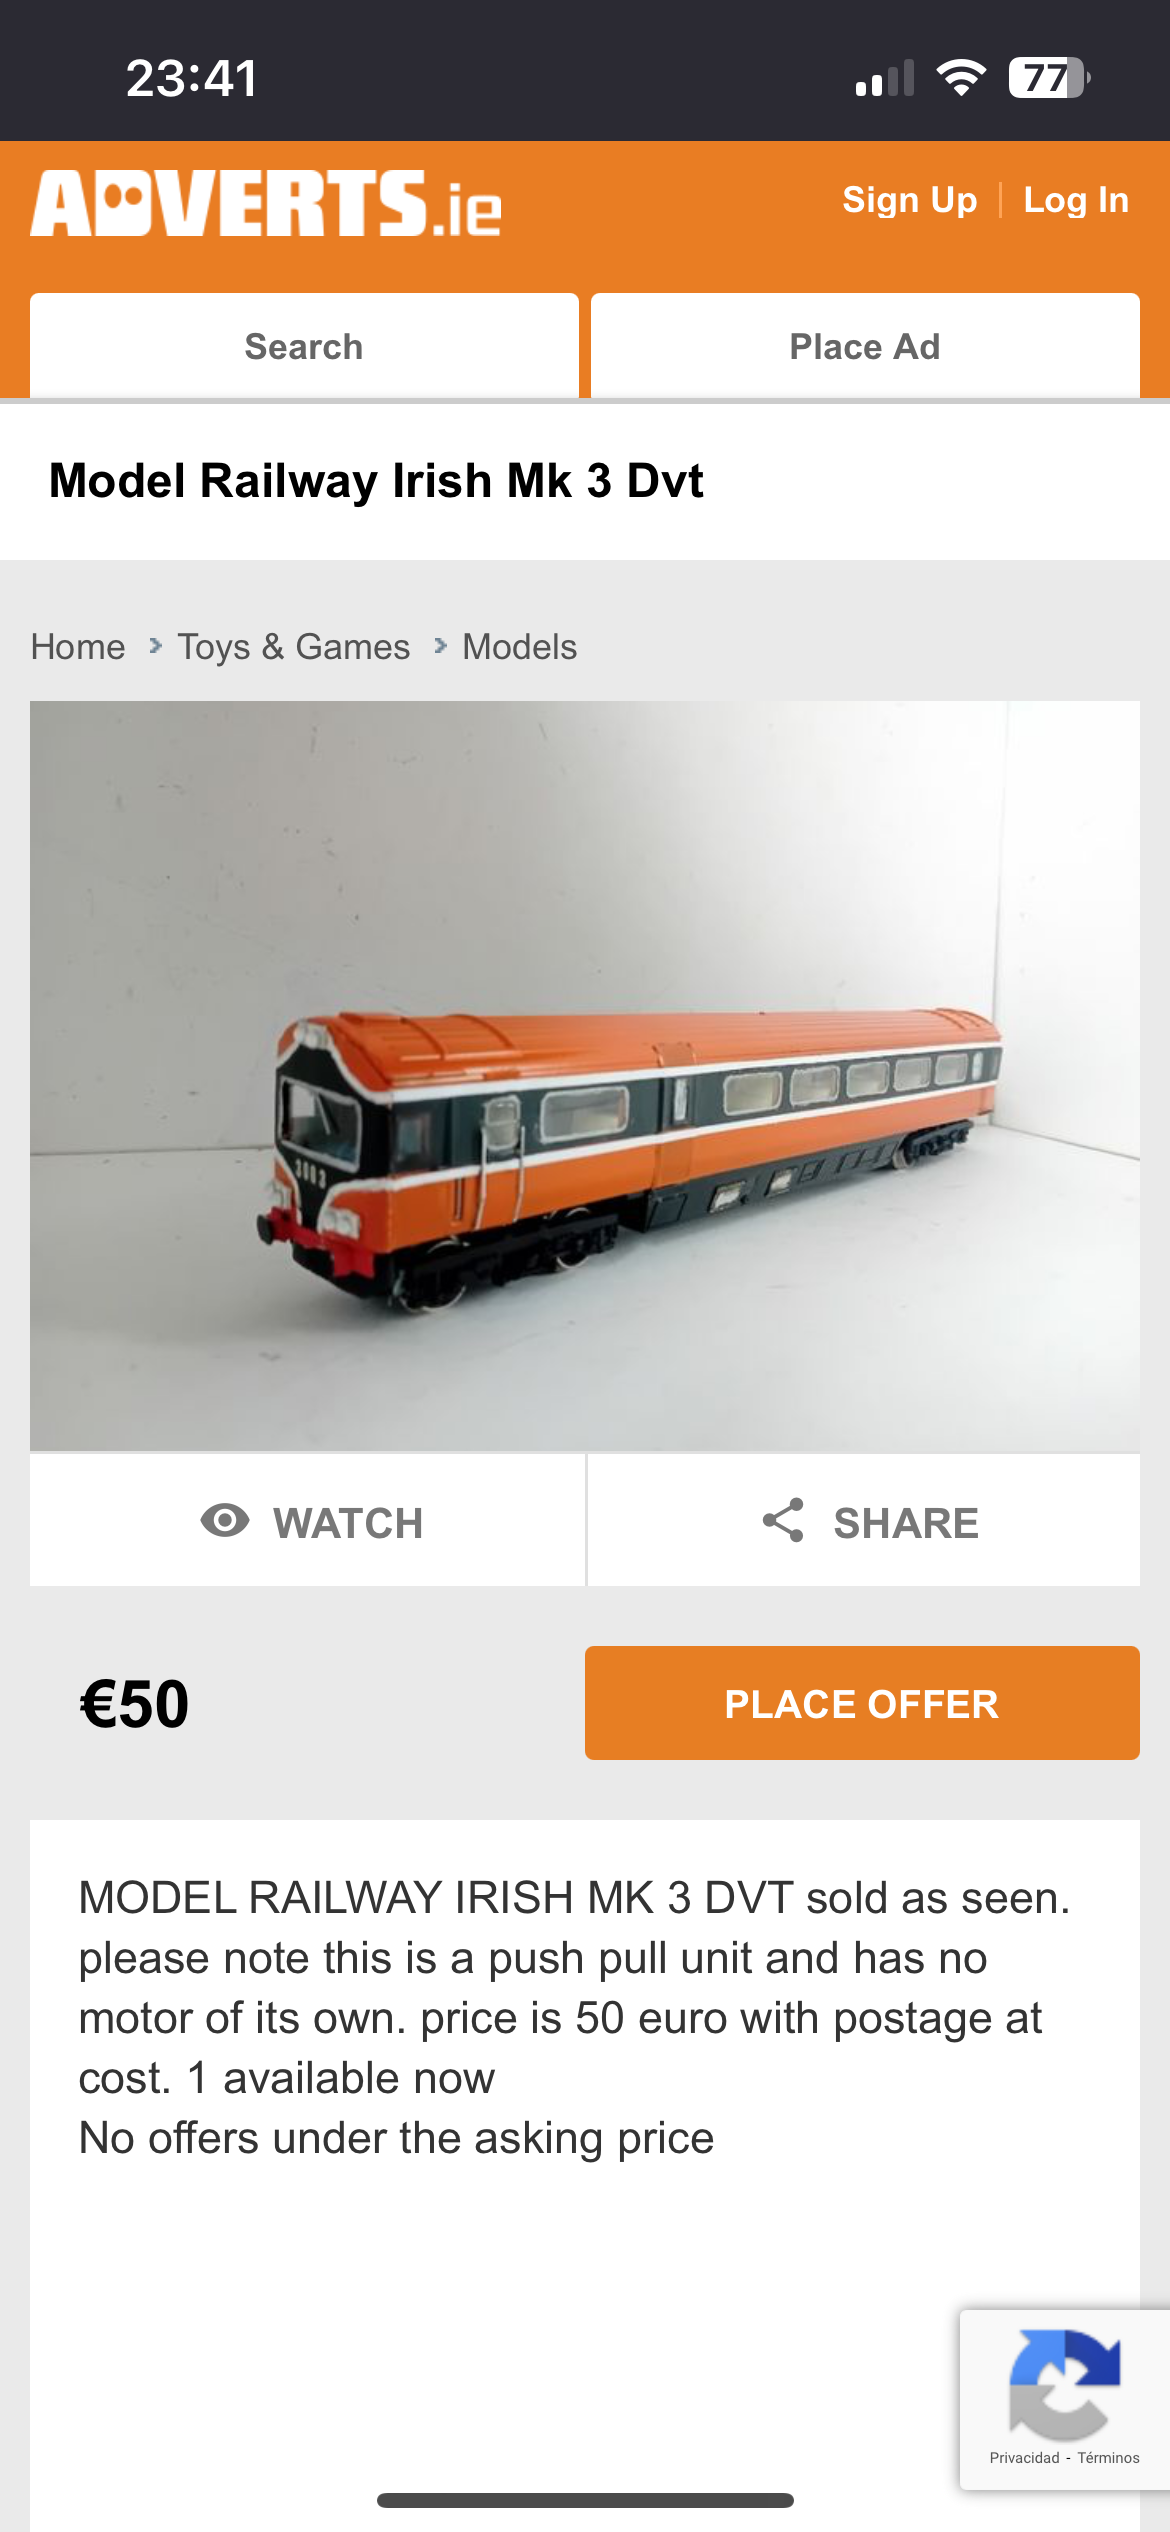Check the Wi-Fi status icon
This screenshot has height=2532, width=1170.
tap(961, 78)
